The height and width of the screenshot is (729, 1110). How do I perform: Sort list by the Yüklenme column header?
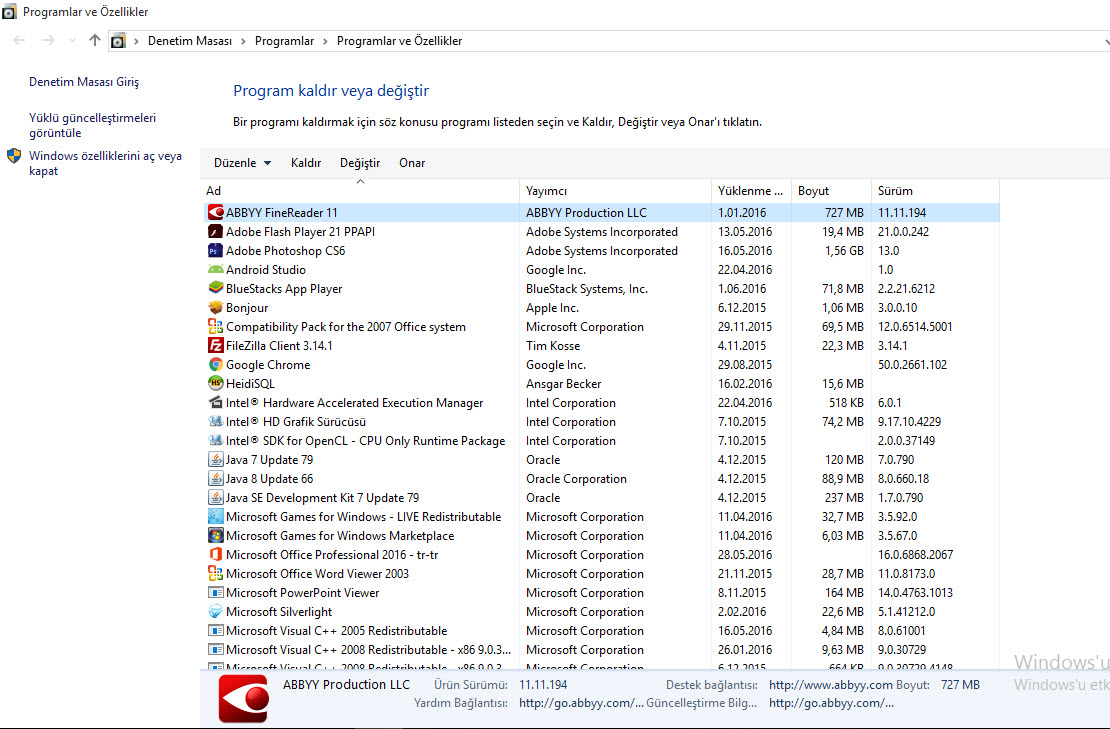tap(751, 191)
